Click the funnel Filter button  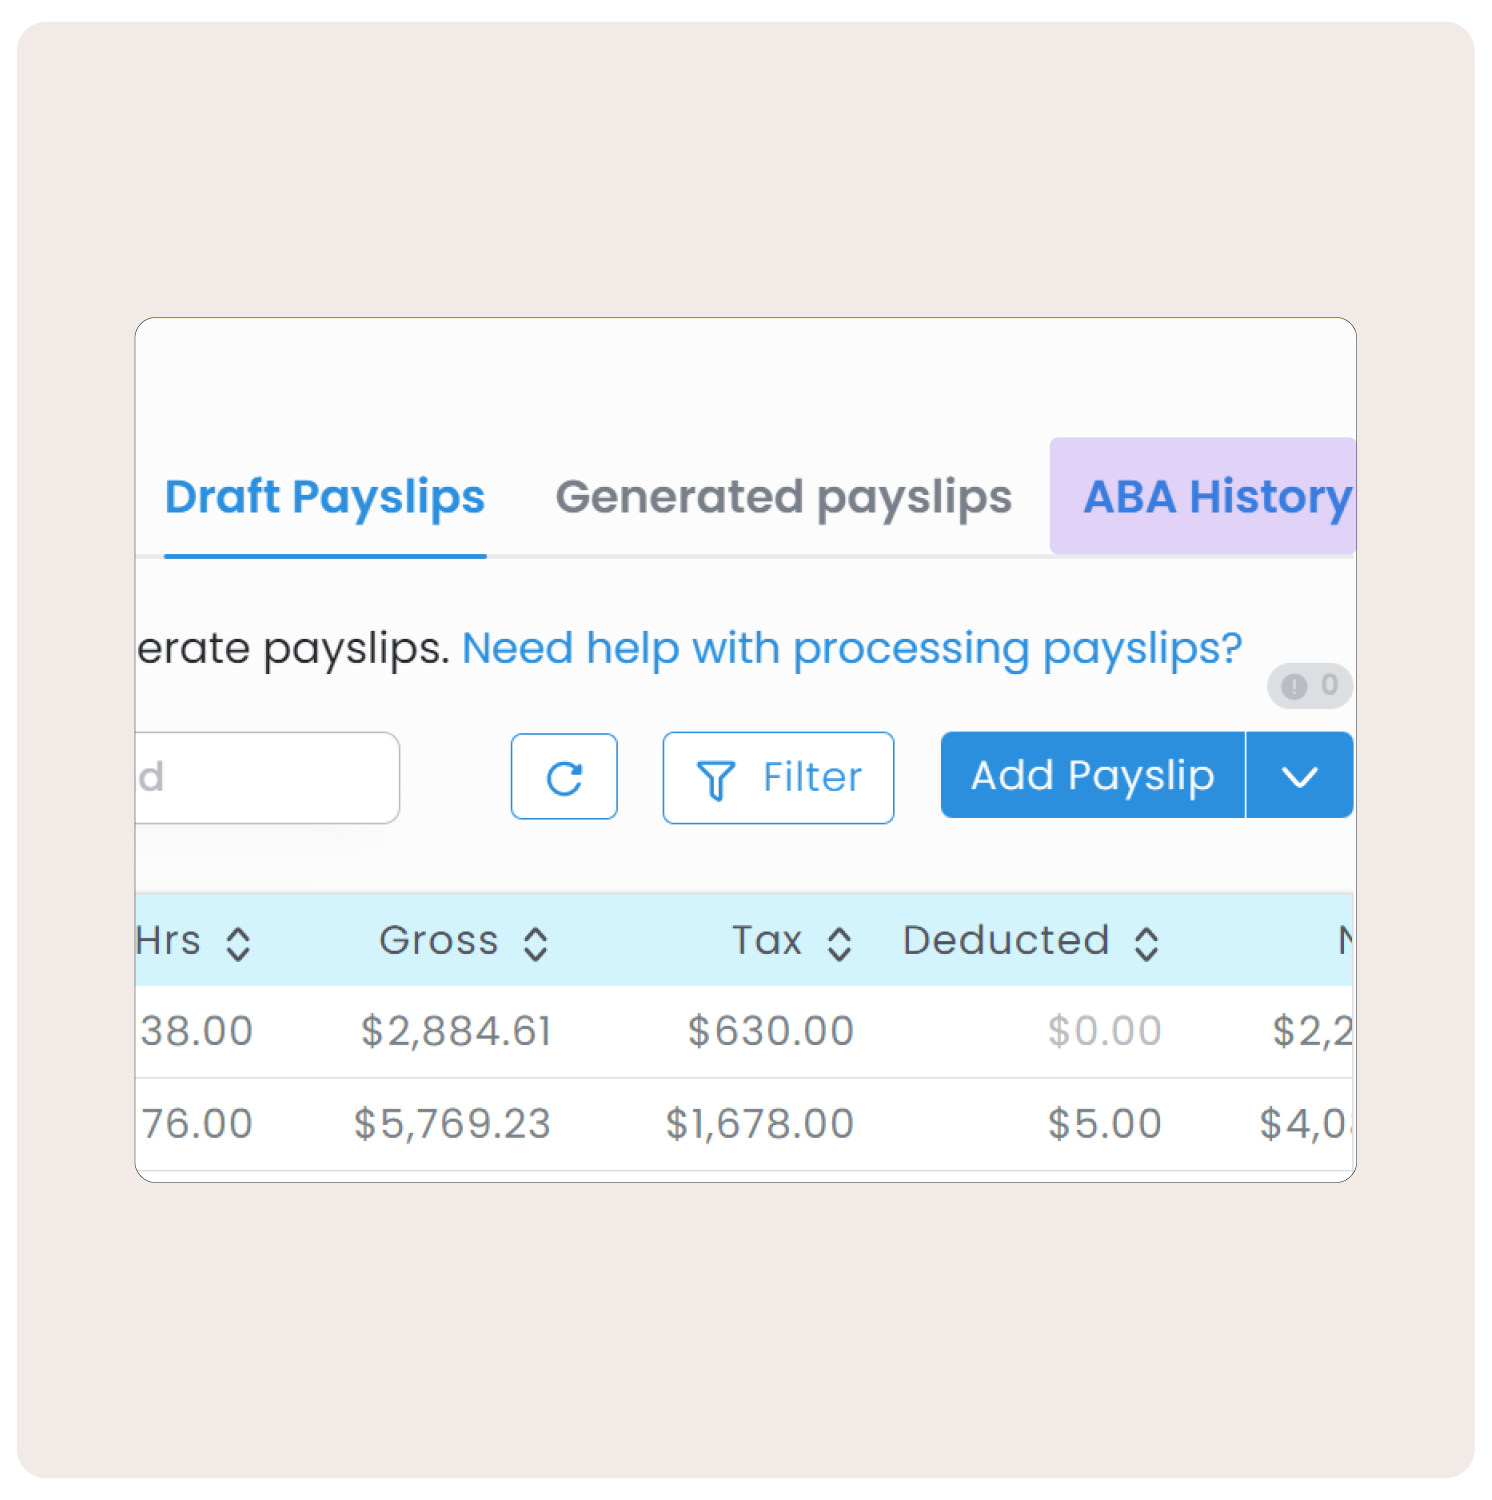[778, 777]
